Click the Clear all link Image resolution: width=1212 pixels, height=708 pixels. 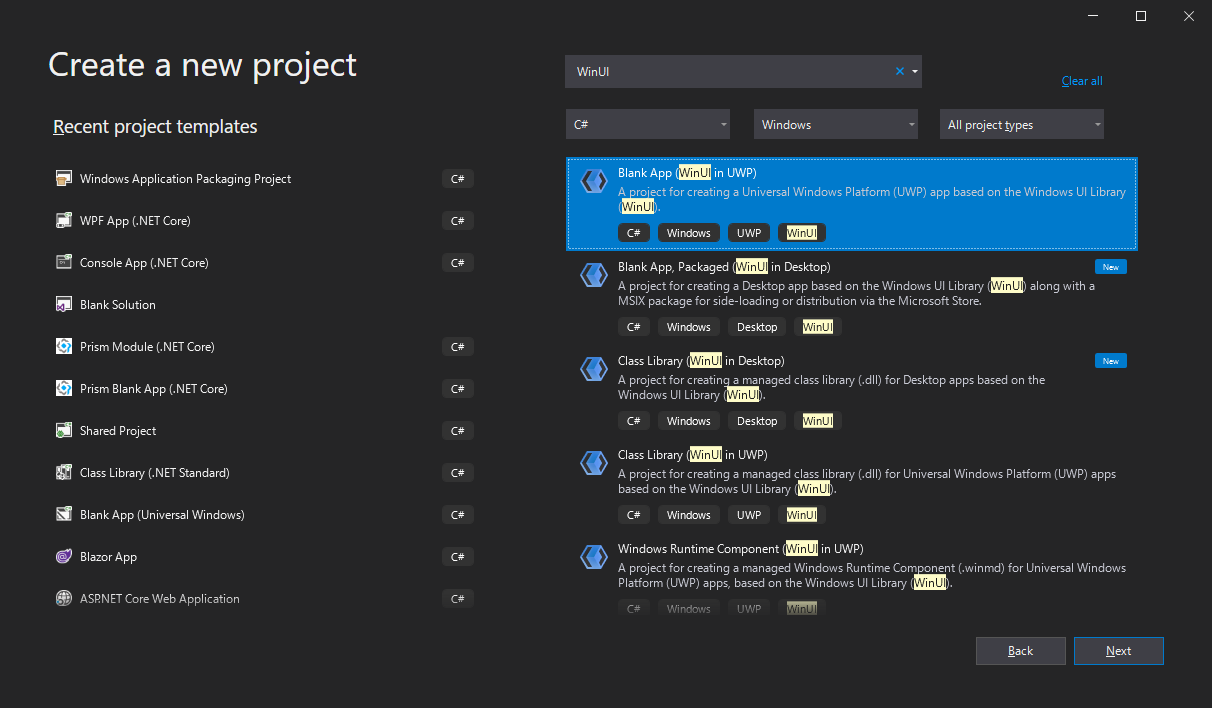pyautogui.click(x=1081, y=81)
